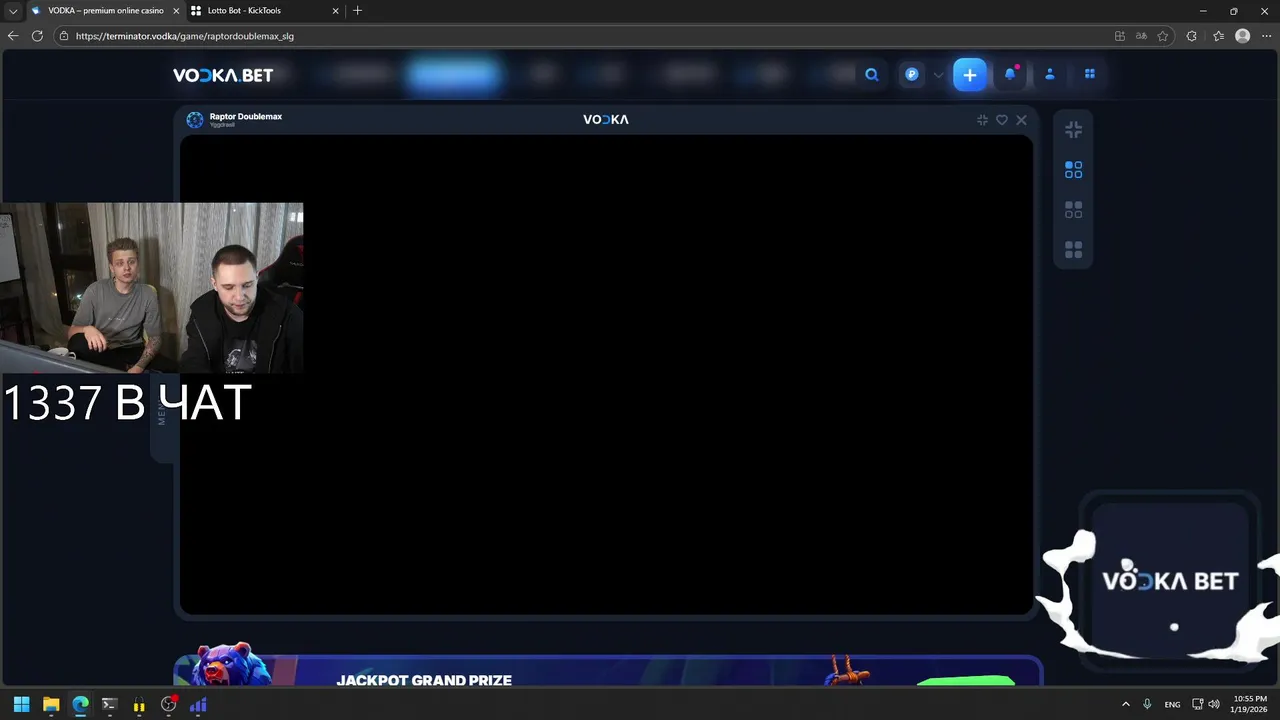This screenshot has height=720, width=1280.
Task: Select single-game layout icon (one filled square)
Action: 1073,170
